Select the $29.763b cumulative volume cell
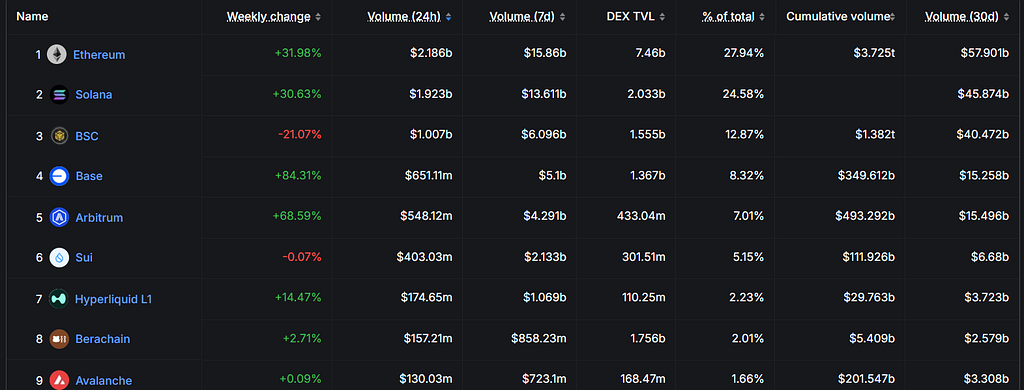The image size is (1024, 390). click(868, 297)
